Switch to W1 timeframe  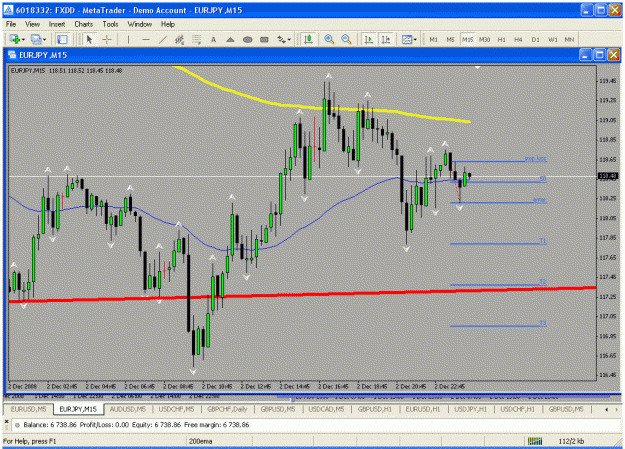[552, 39]
